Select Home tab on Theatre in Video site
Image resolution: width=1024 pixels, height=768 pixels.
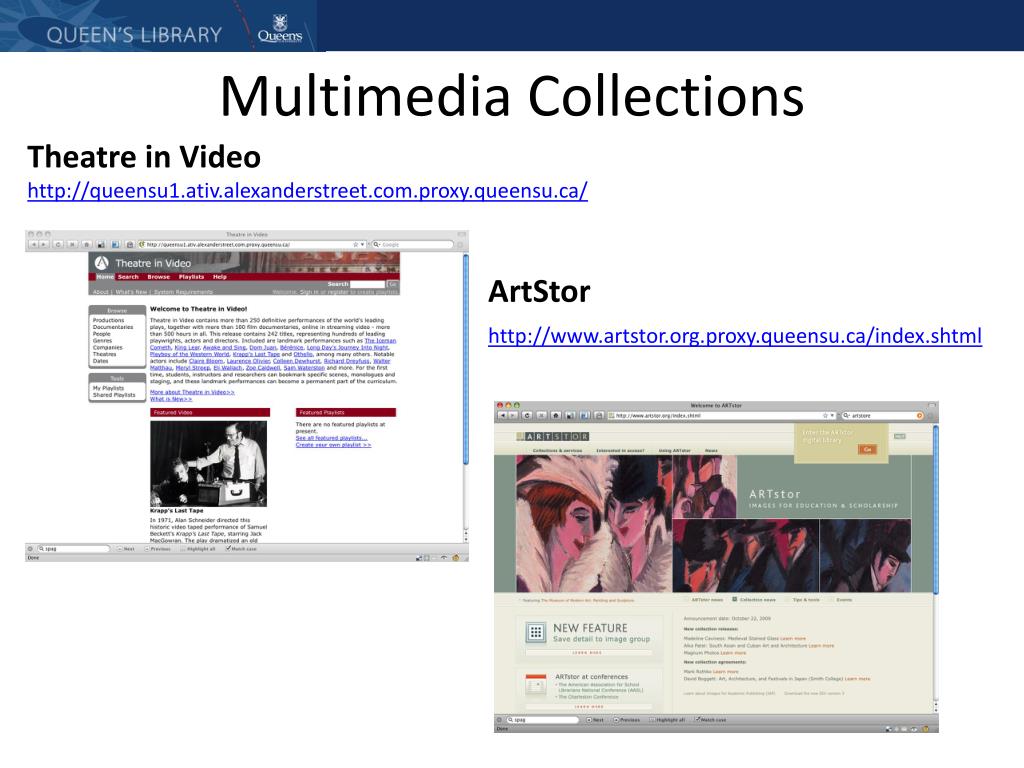click(104, 277)
